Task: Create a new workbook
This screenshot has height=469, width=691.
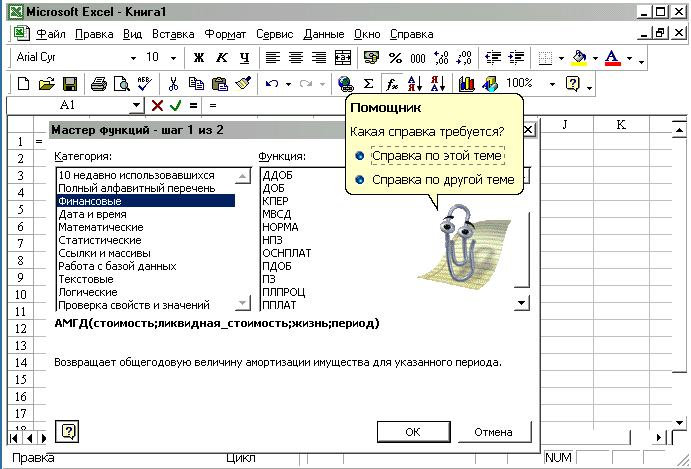Action: 23,84
